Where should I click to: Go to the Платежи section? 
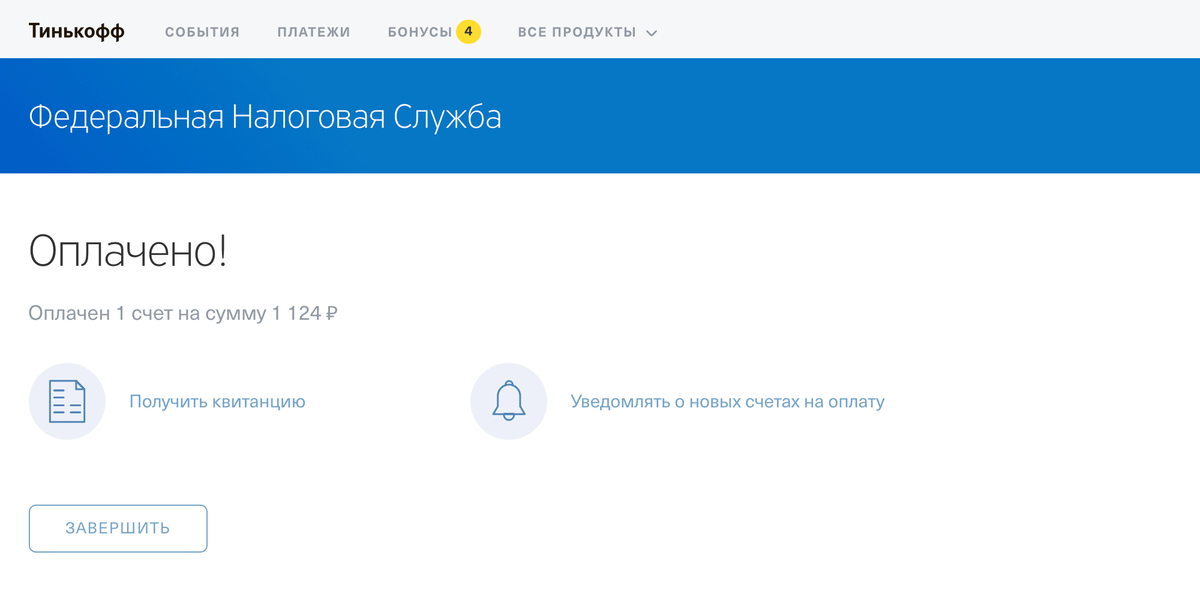(x=314, y=32)
